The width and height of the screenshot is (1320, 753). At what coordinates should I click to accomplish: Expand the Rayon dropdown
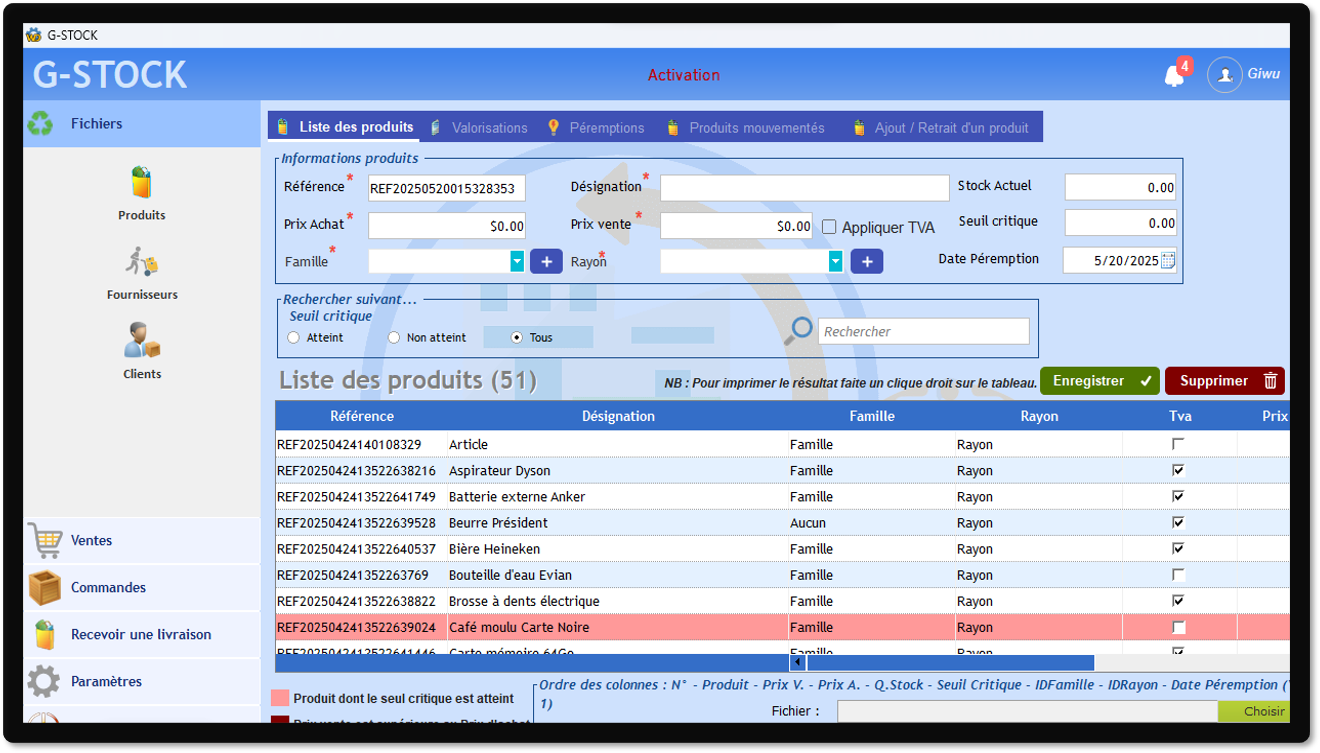[836, 261]
